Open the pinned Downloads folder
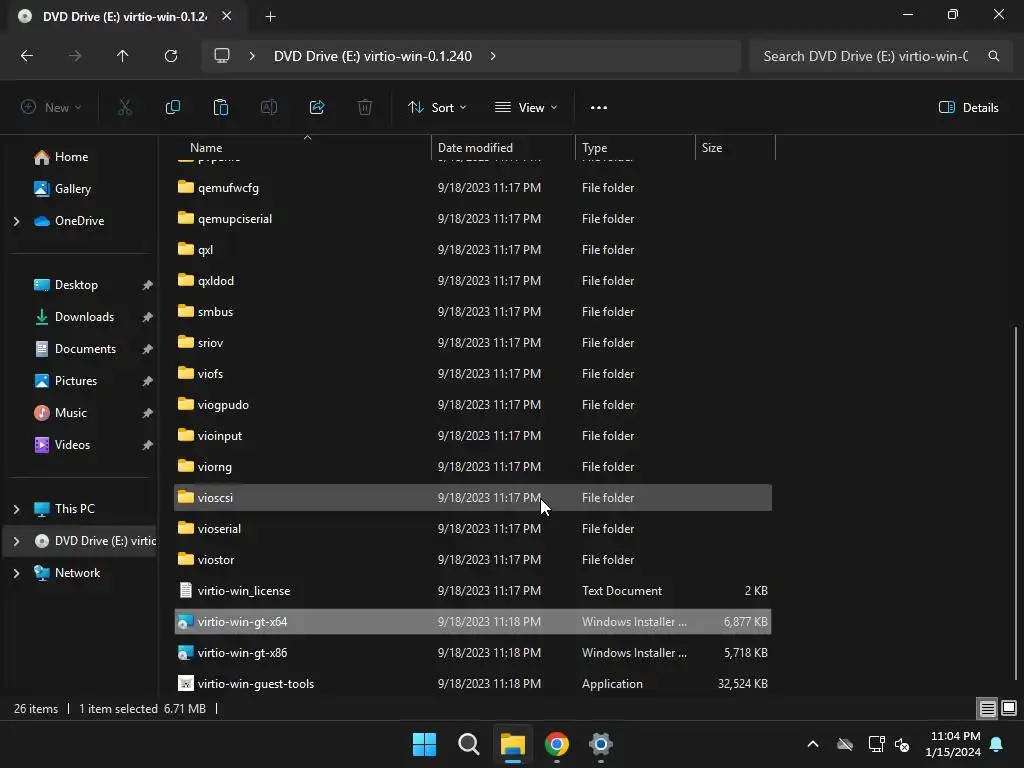This screenshot has height=768, width=1024. [x=82, y=317]
